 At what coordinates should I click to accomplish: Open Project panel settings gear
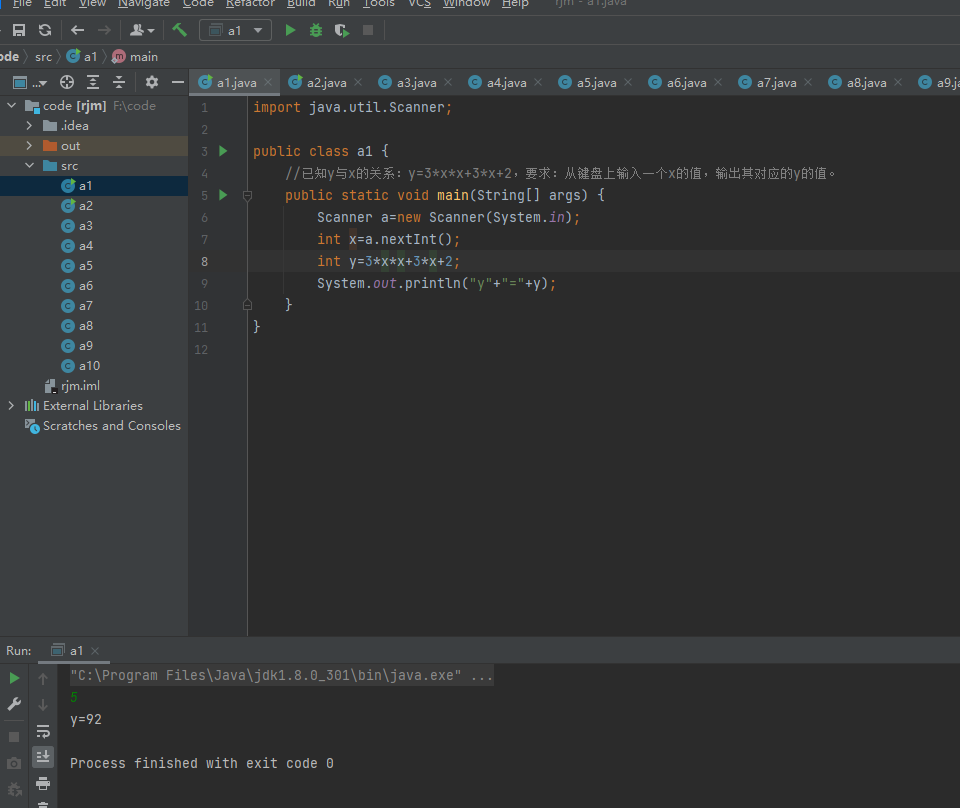click(x=152, y=82)
